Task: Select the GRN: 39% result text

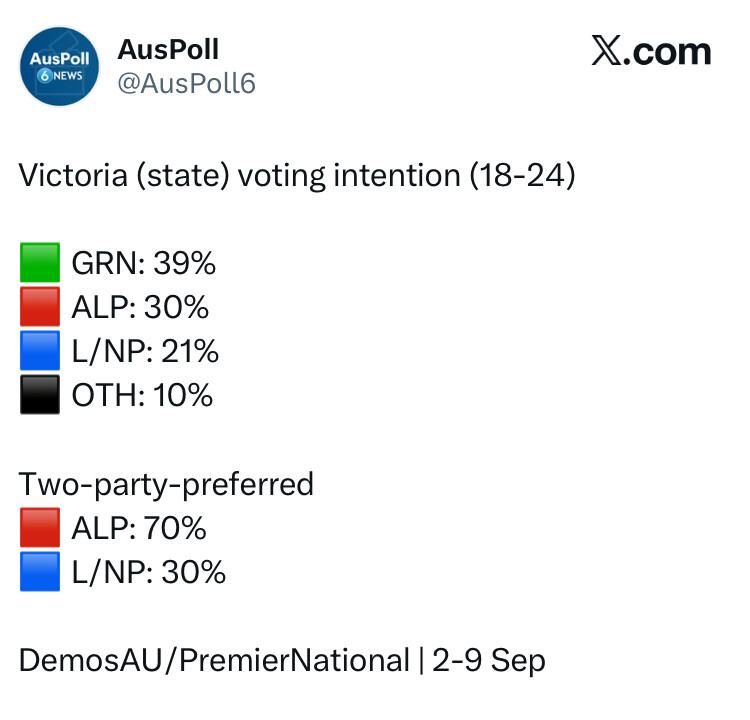Action: coord(143,264)
